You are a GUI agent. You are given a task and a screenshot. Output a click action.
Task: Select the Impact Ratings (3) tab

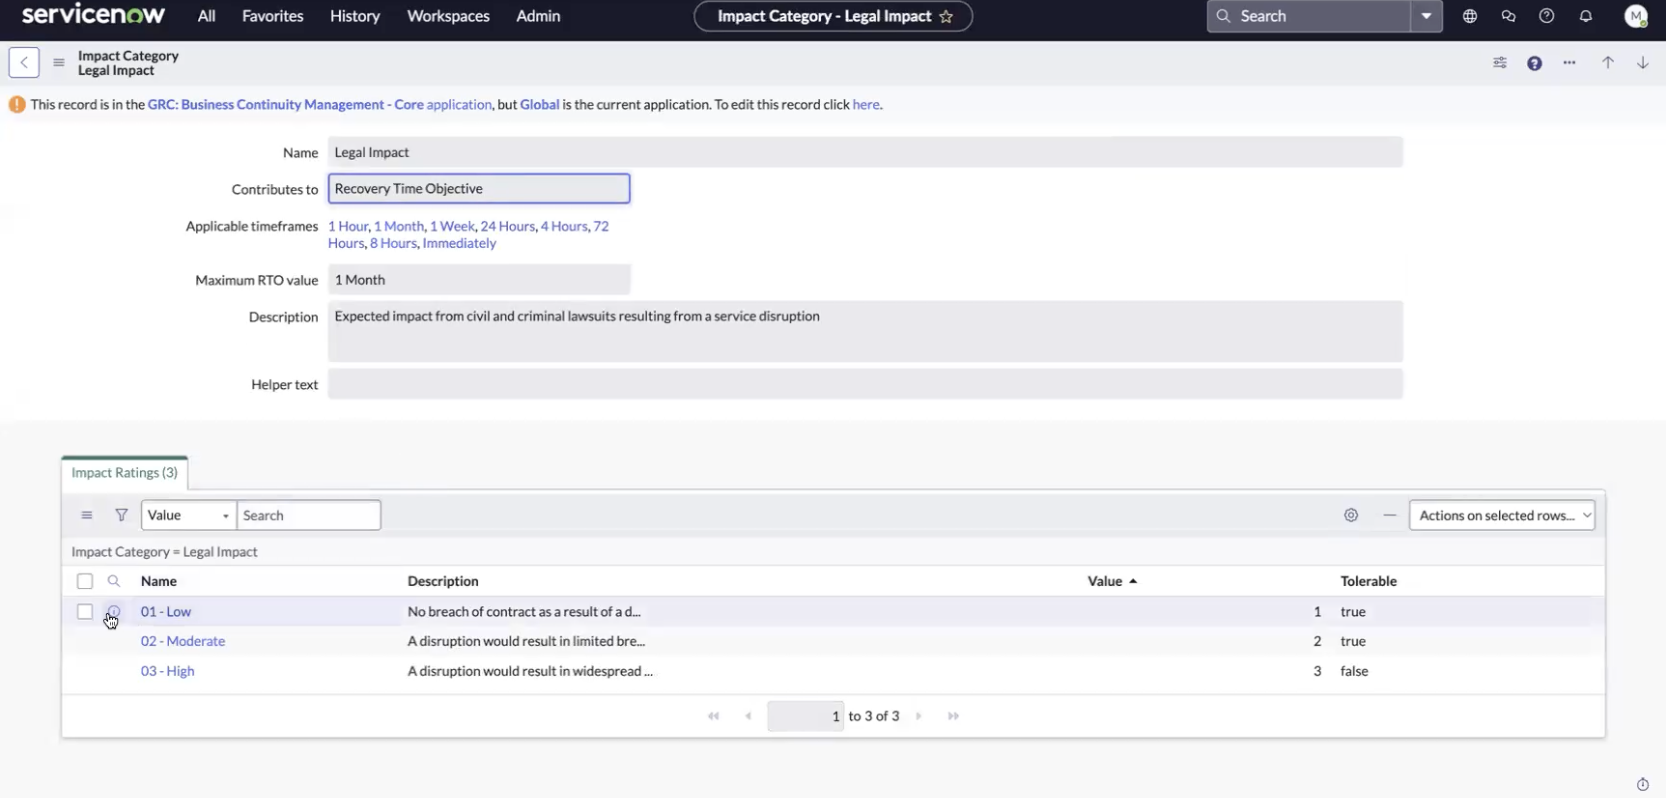click(124, 472)
